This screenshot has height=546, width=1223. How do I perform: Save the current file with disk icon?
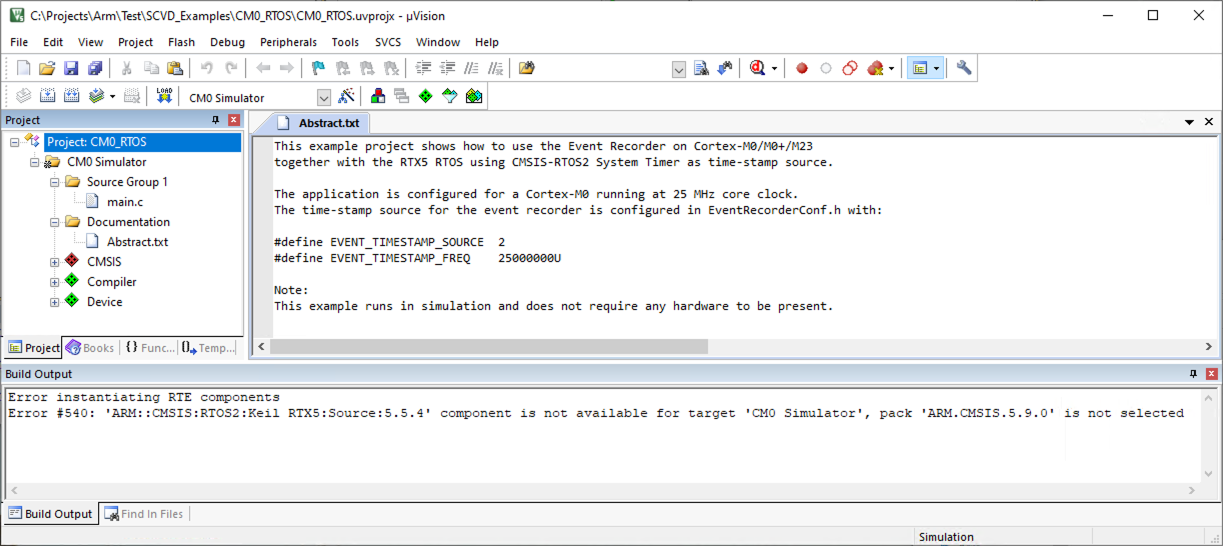pyautogui.click(x=71, y=68)
